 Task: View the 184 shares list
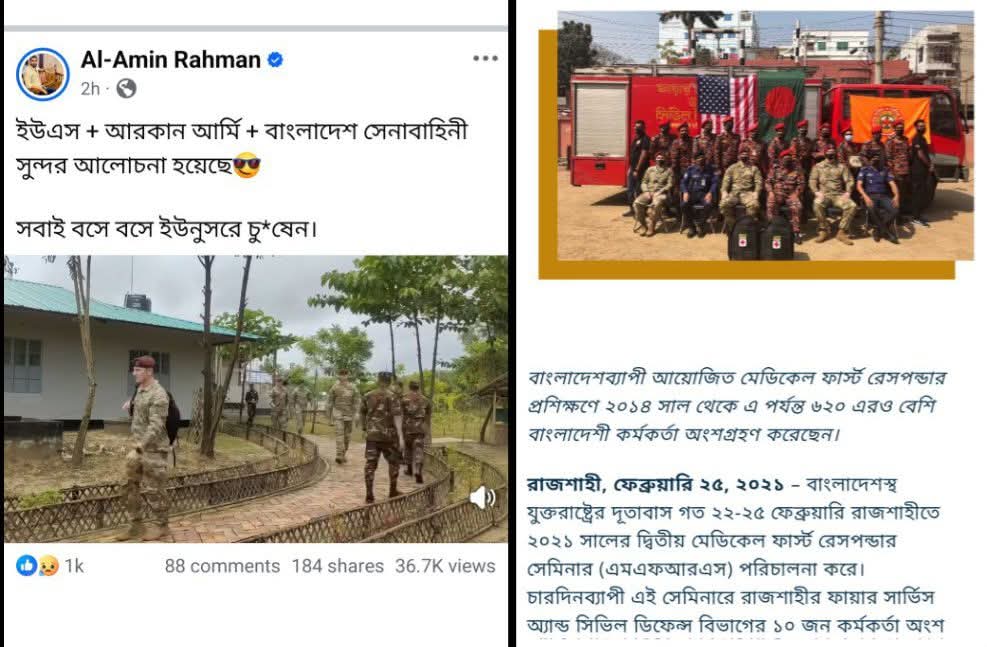click(337, 566)
